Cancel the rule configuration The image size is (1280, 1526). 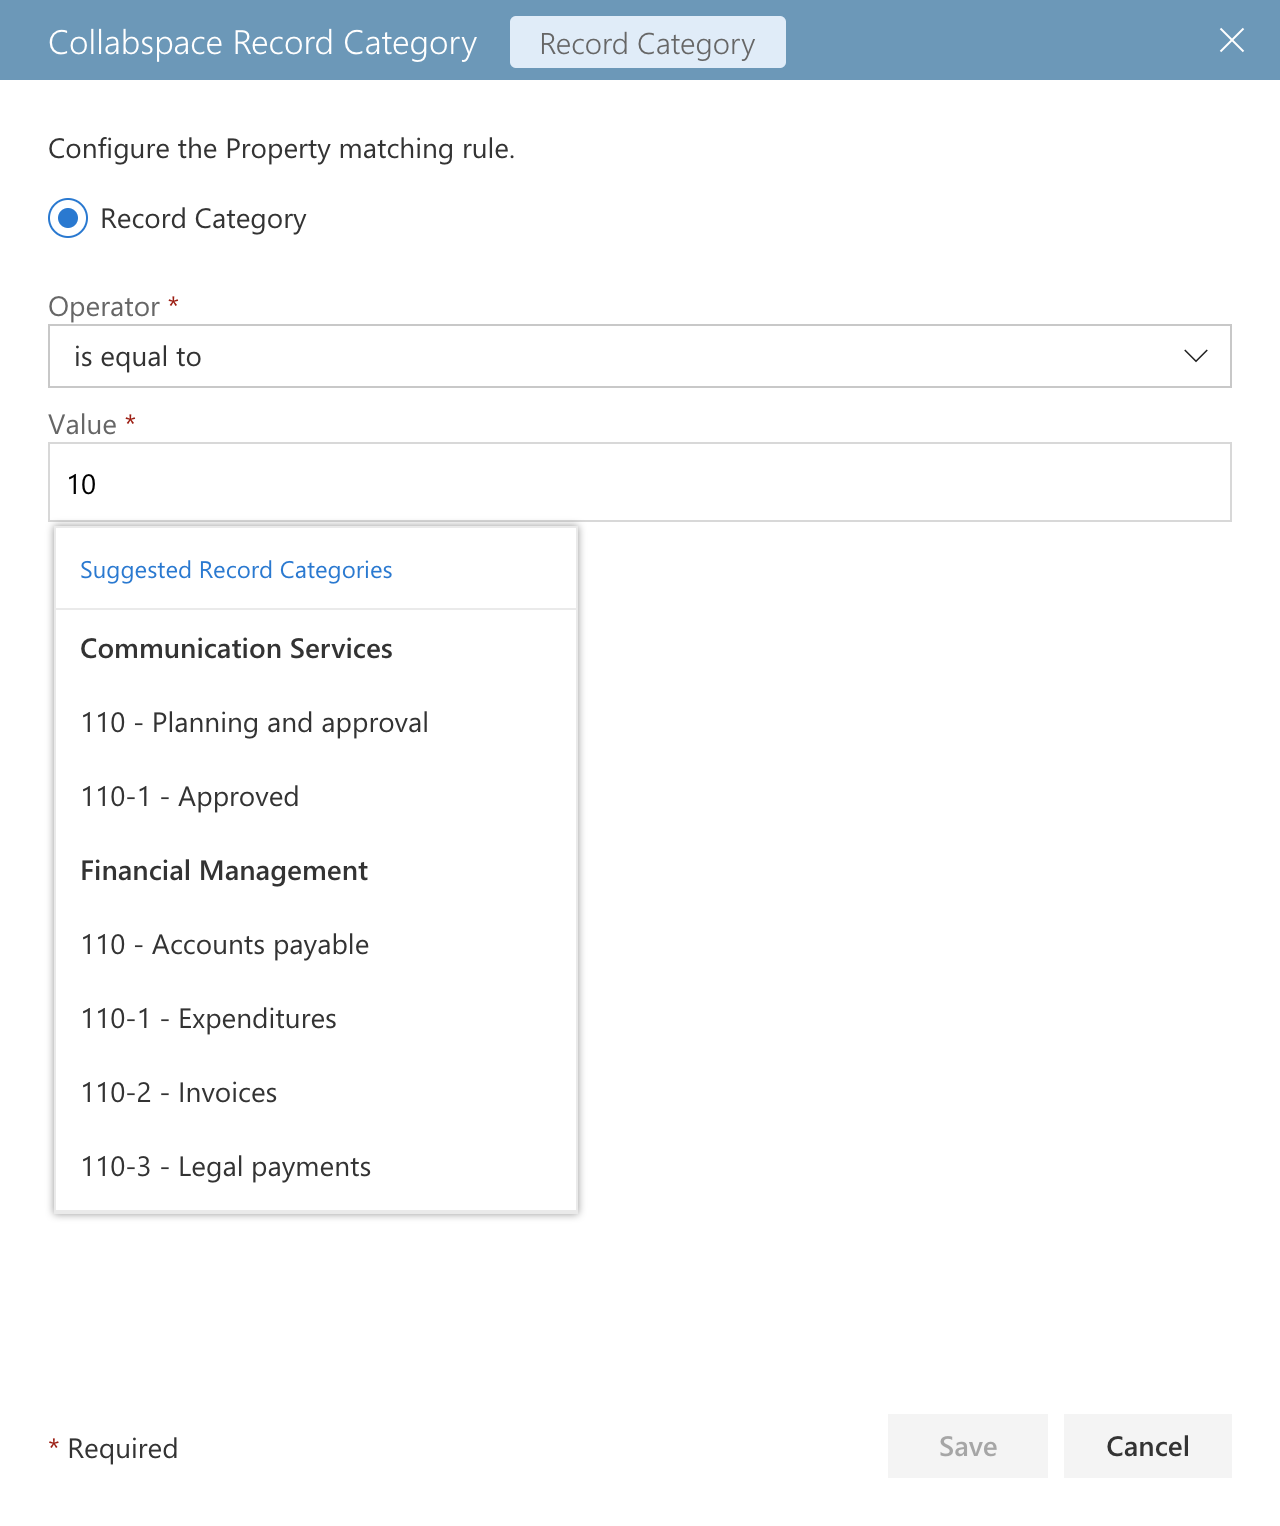click(x=1148, y=1446)
